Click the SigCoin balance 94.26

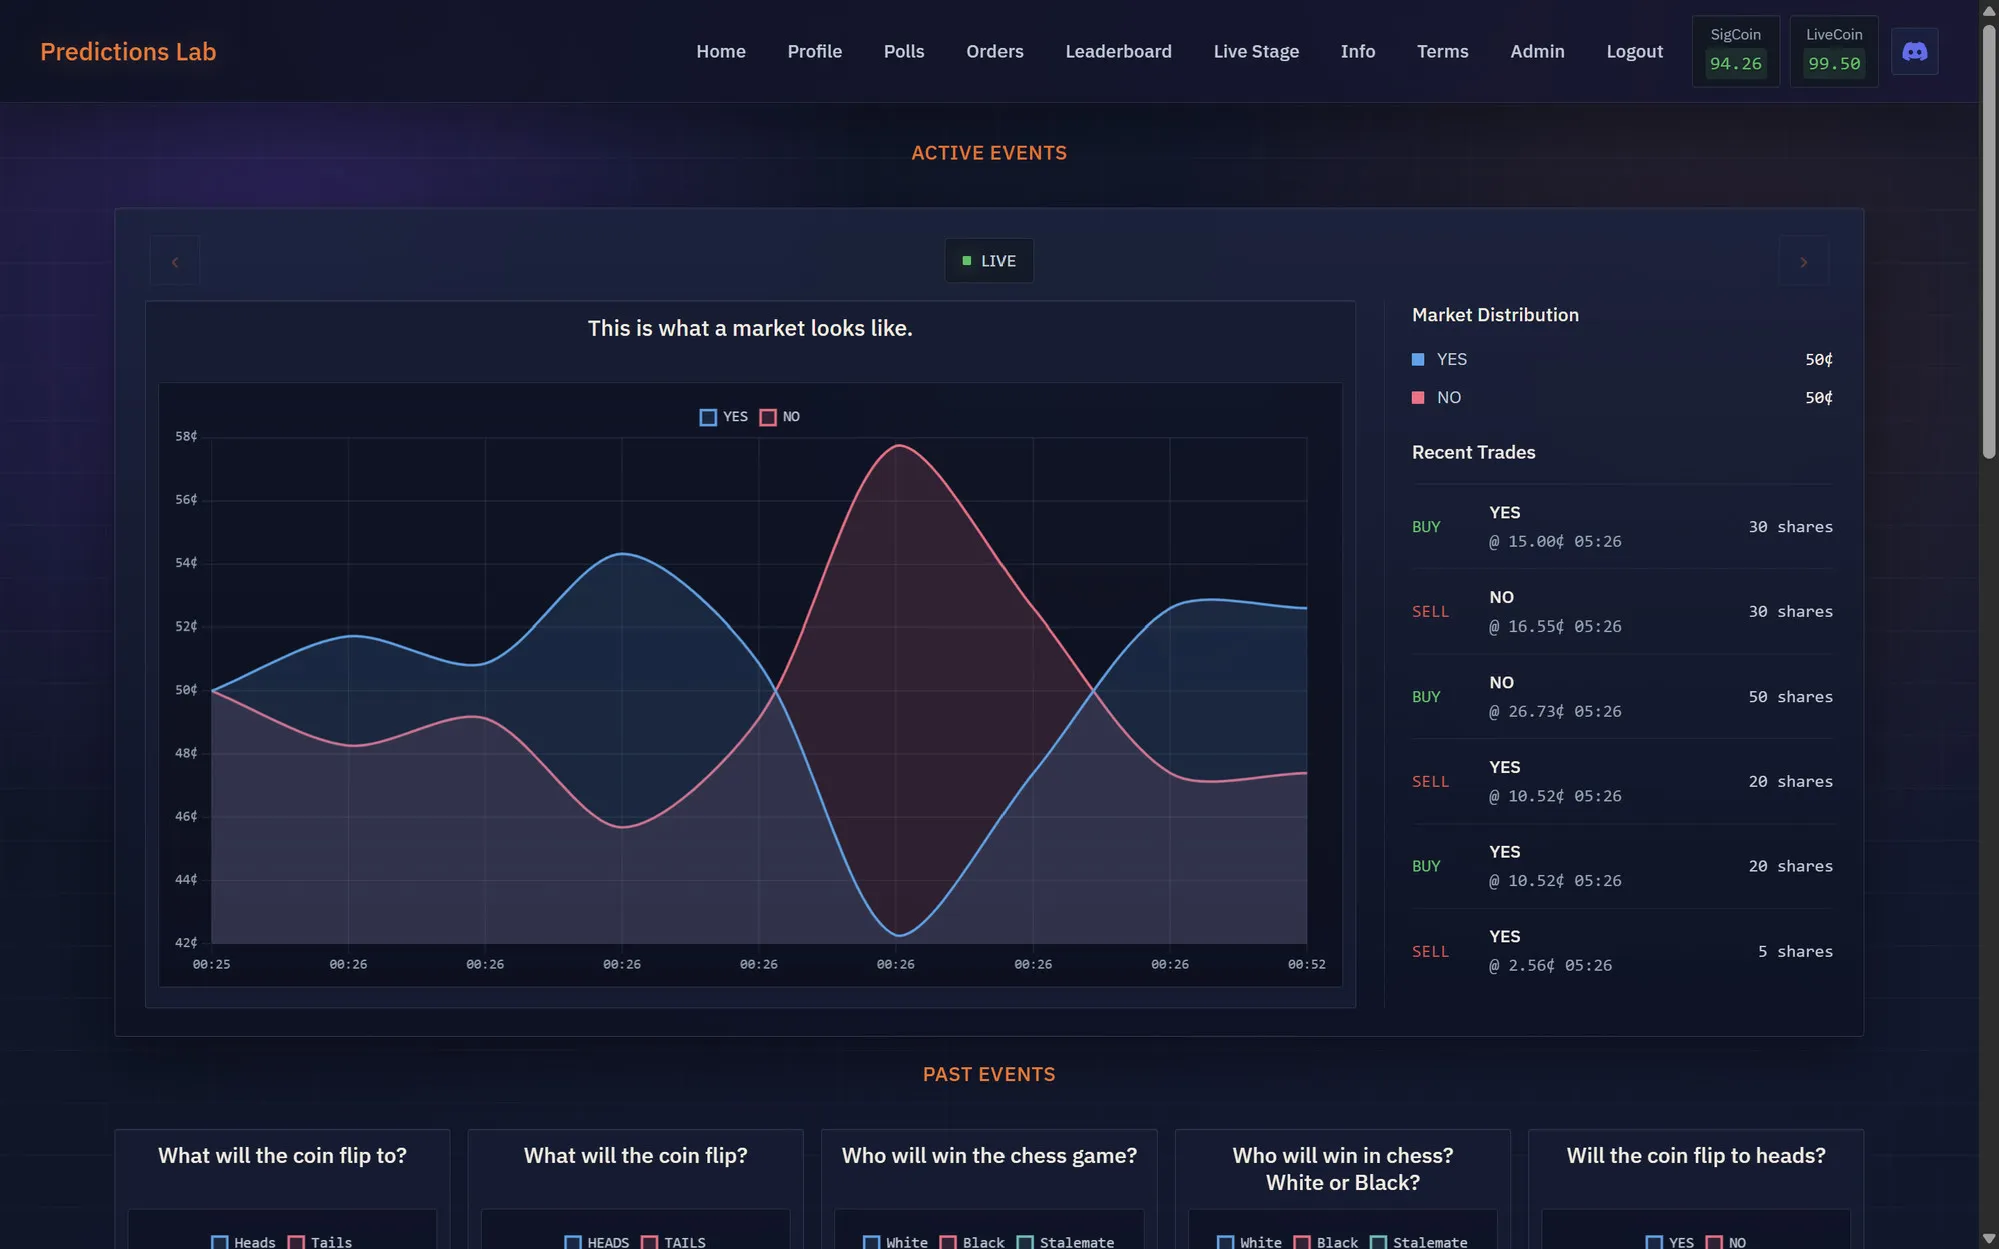[1735, 64]
